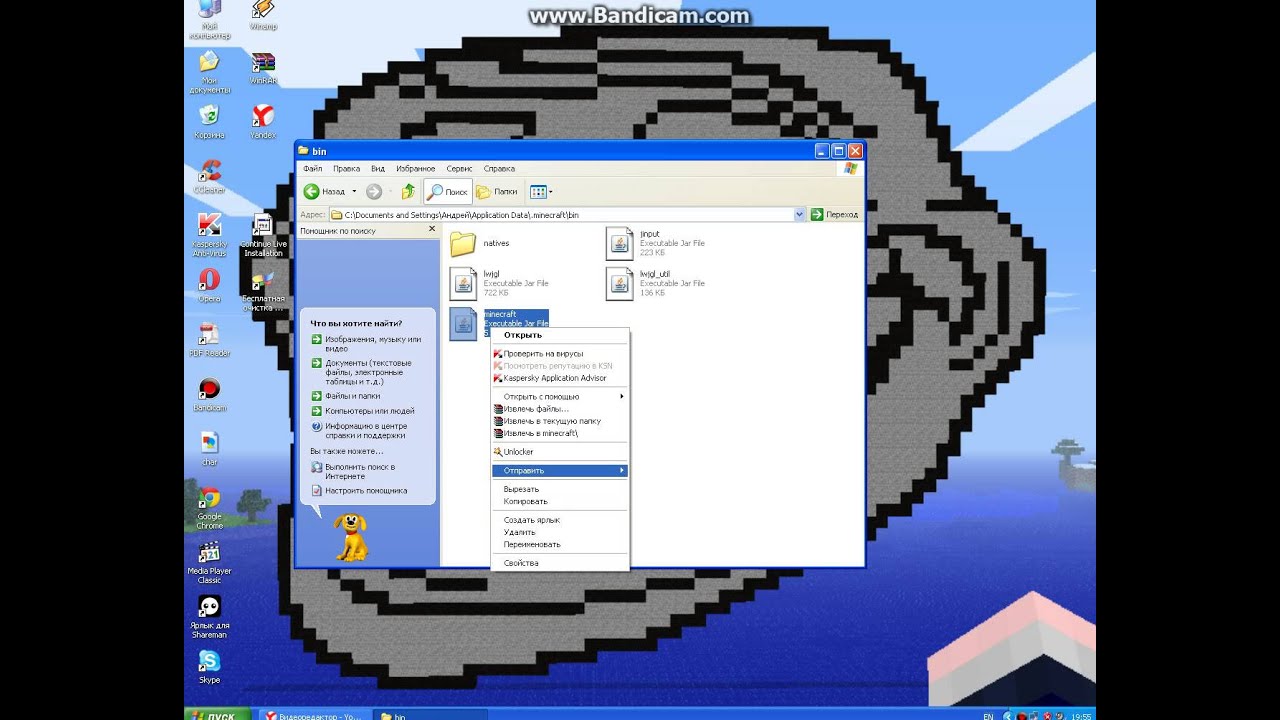Choose Вырезать in context menu
This screenshot has height=720, width=1280.
[560, 489]
